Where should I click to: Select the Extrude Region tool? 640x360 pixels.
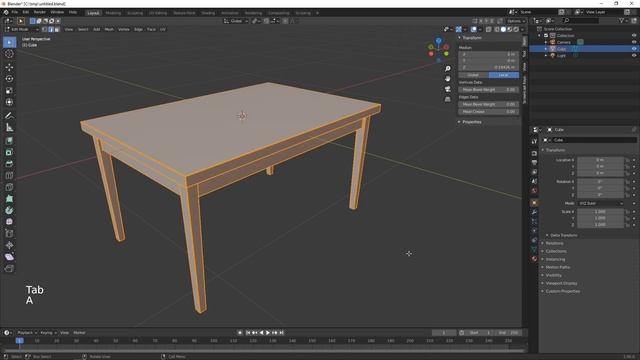coord(9,141)
